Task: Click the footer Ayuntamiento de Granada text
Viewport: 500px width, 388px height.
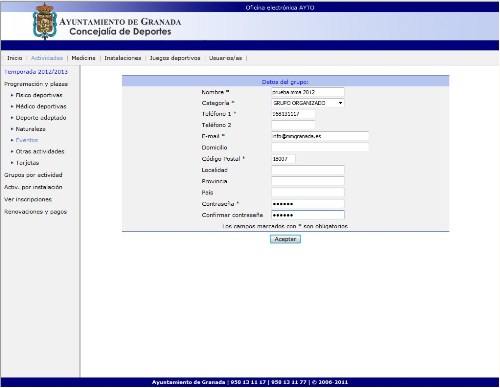Action: coord(188,382)
